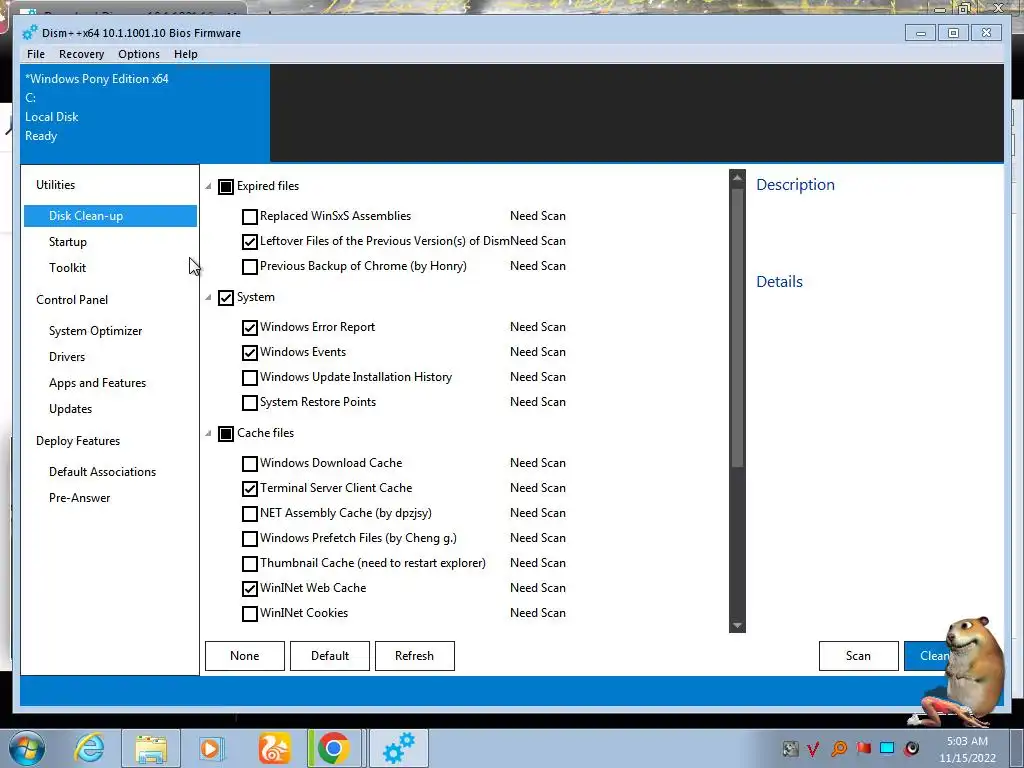1024x768 pixels.
Task: Switch to the Drivers section
Action: tap(67, 357)
